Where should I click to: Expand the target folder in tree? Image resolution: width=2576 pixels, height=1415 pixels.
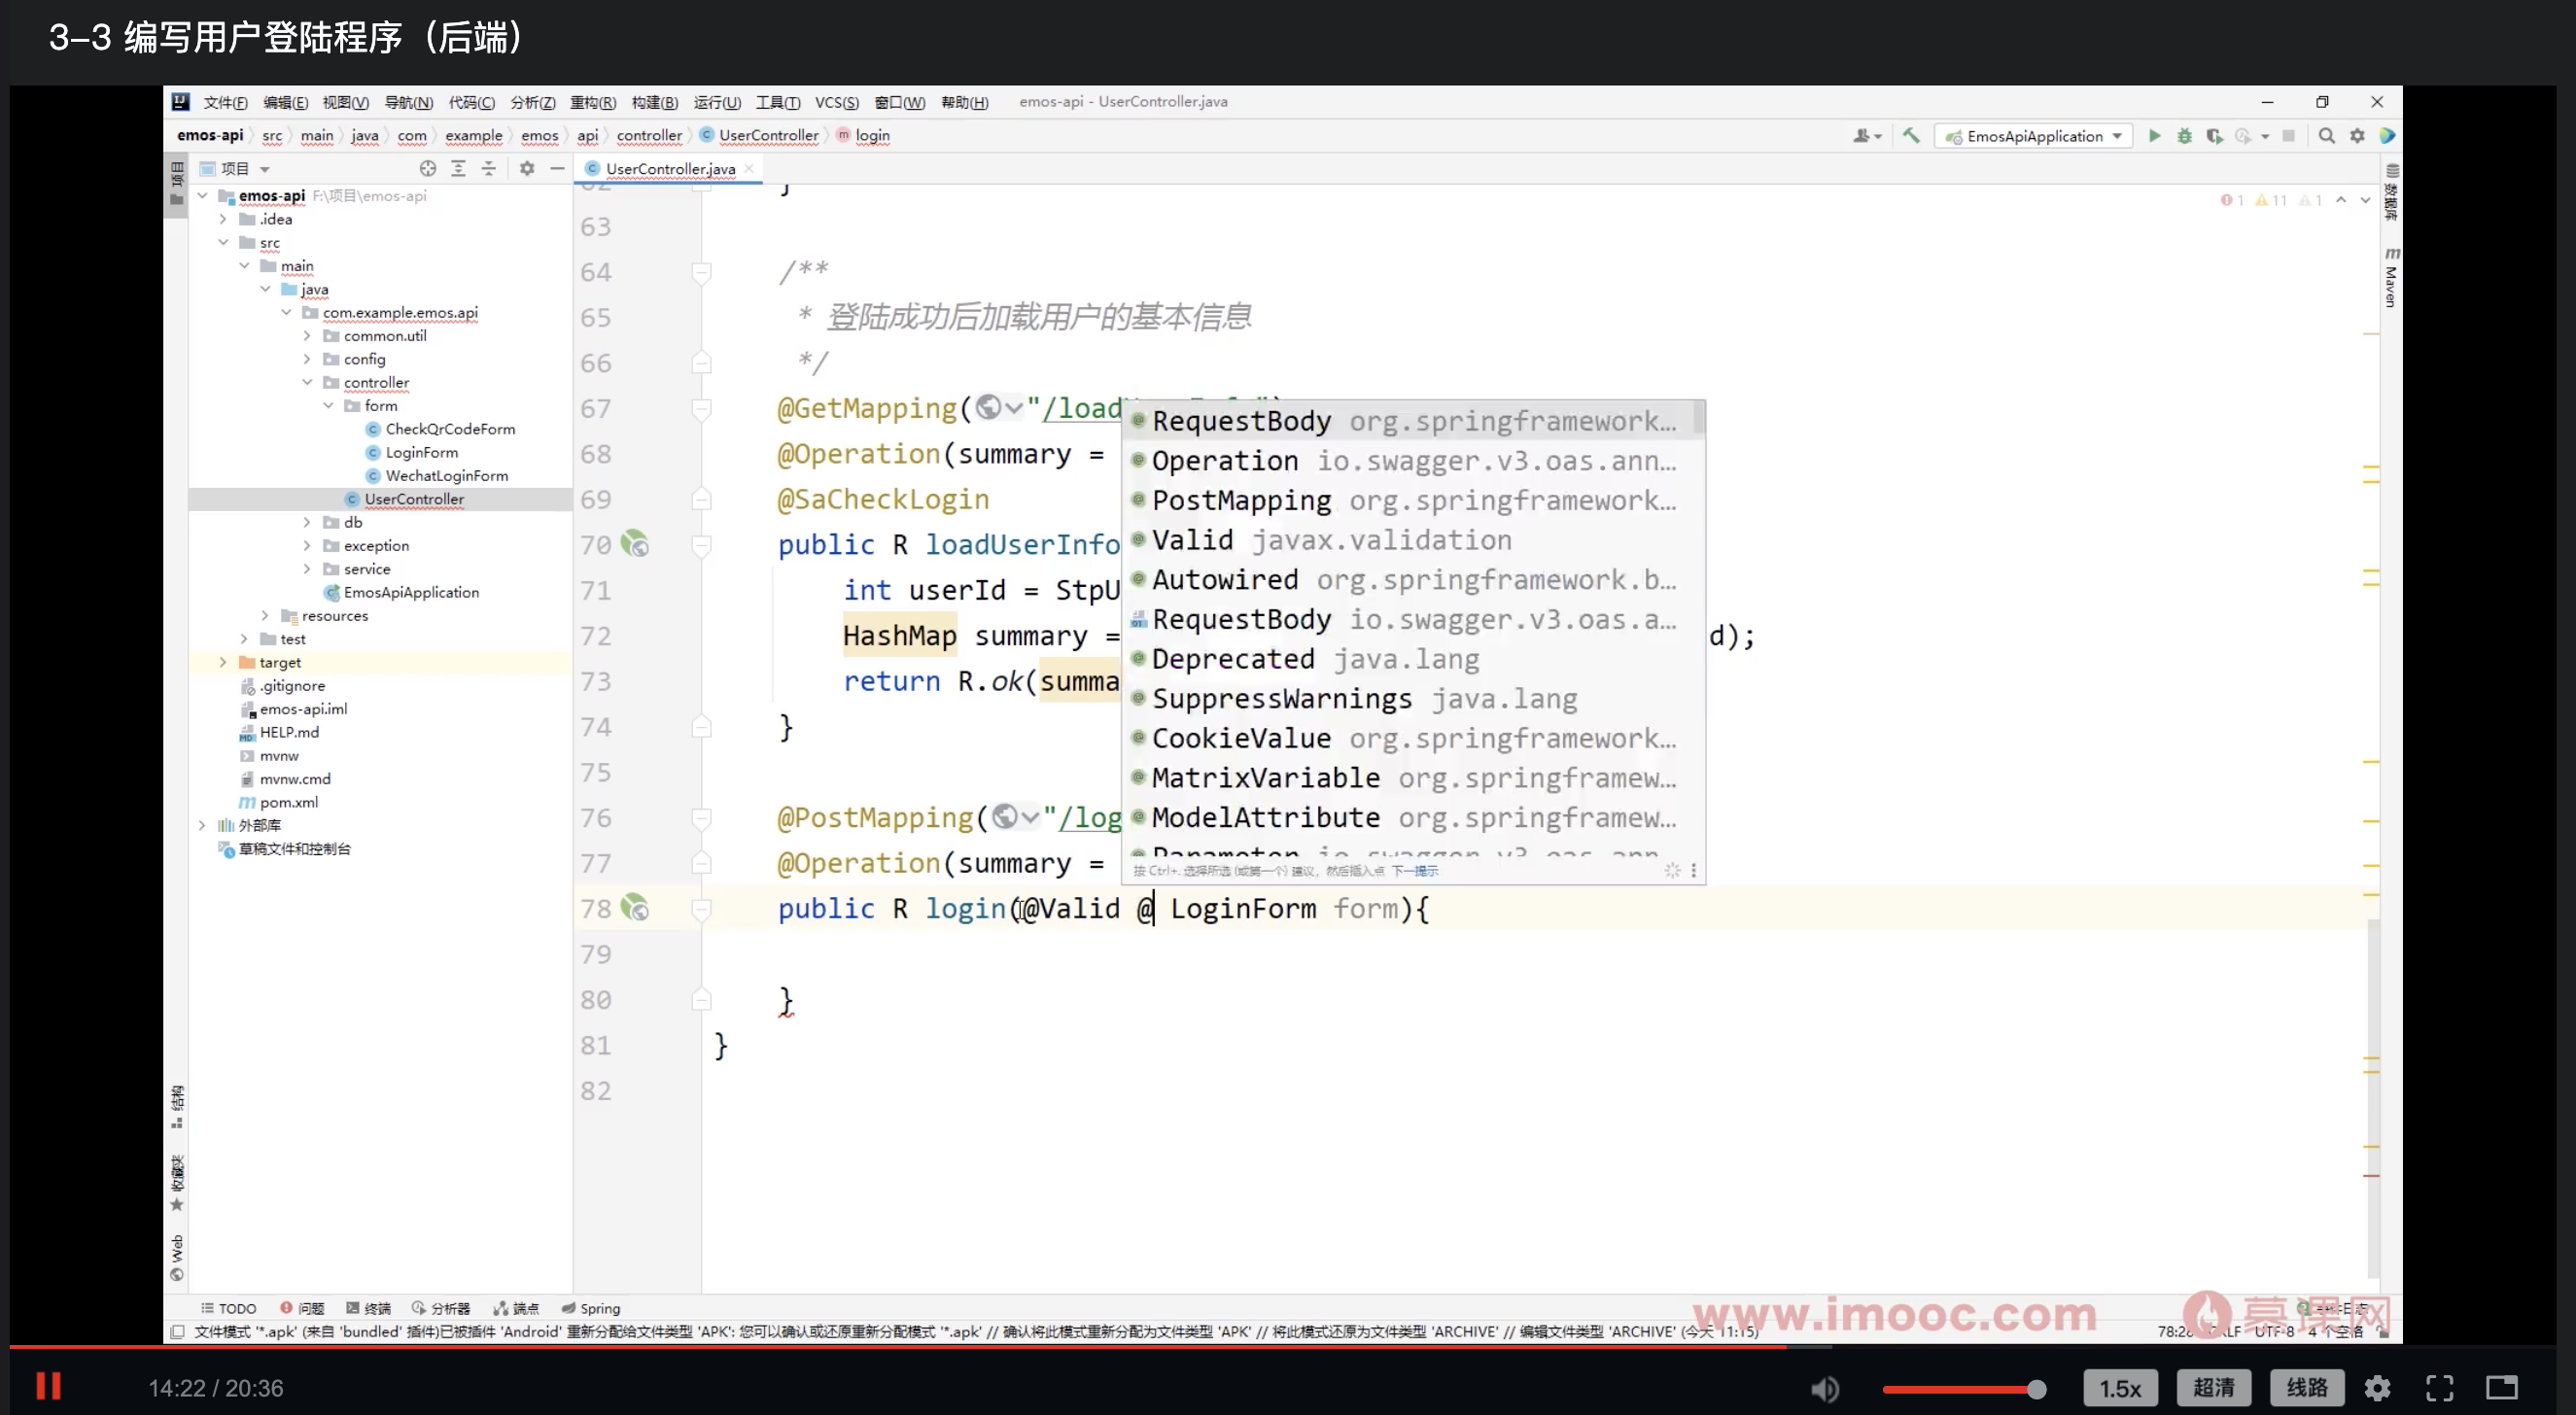[223, 662]
